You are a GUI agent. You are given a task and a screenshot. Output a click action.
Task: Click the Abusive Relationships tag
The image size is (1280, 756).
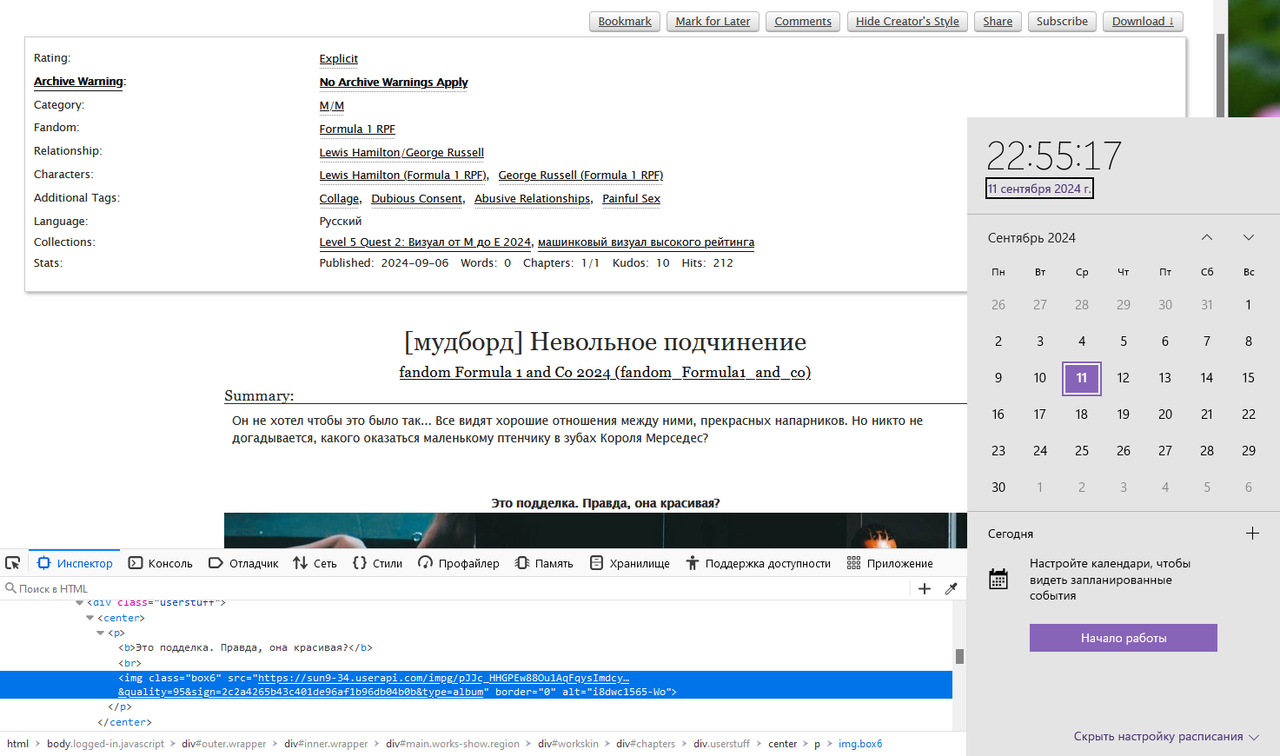click(533, 198)
